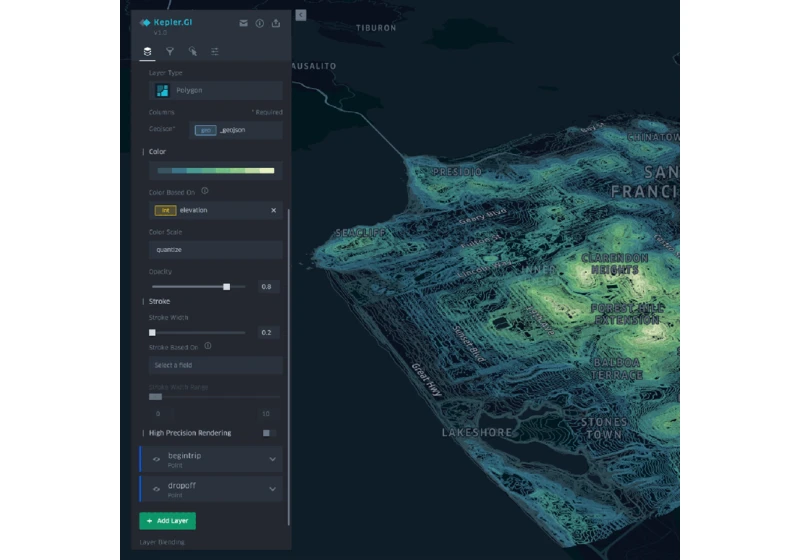The image size is (800, 560).
Task: Open the _geojson column selector
Action: pyautogui.click(x=236, y=130)
